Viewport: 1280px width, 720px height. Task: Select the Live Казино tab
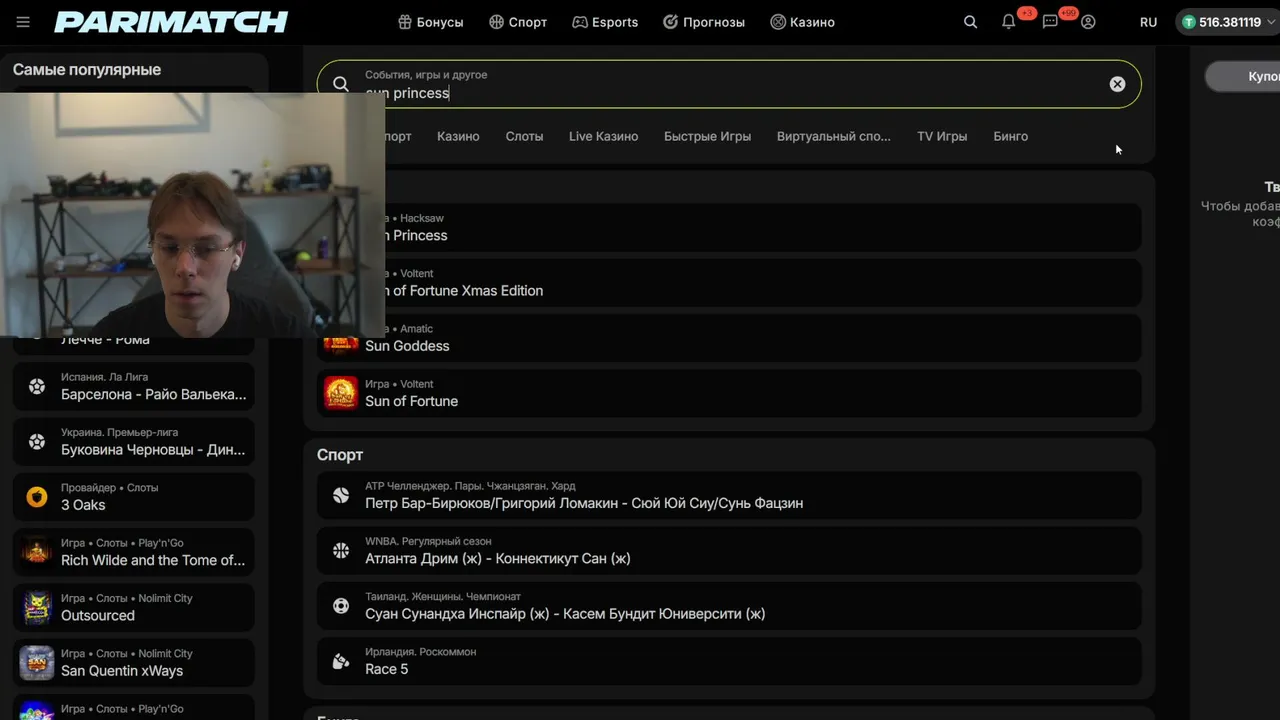click(x=603, y=136)
